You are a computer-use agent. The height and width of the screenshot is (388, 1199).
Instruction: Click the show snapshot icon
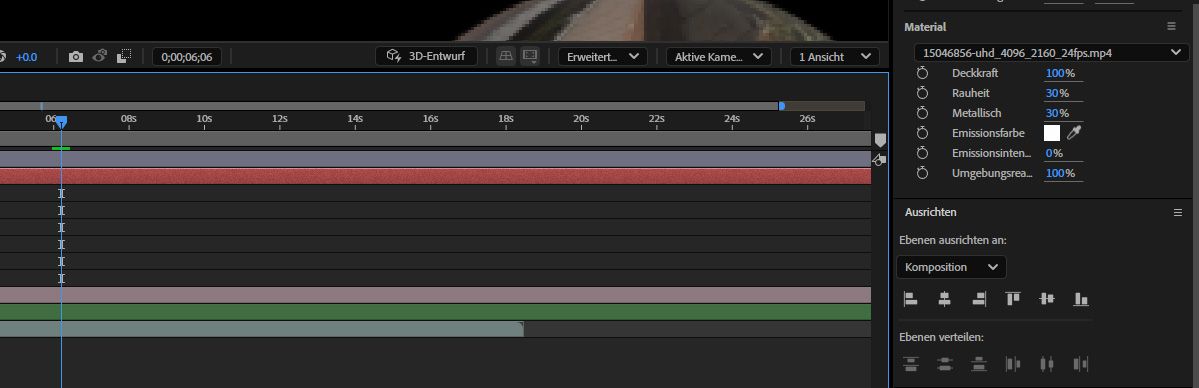click(x=99, y=57)
